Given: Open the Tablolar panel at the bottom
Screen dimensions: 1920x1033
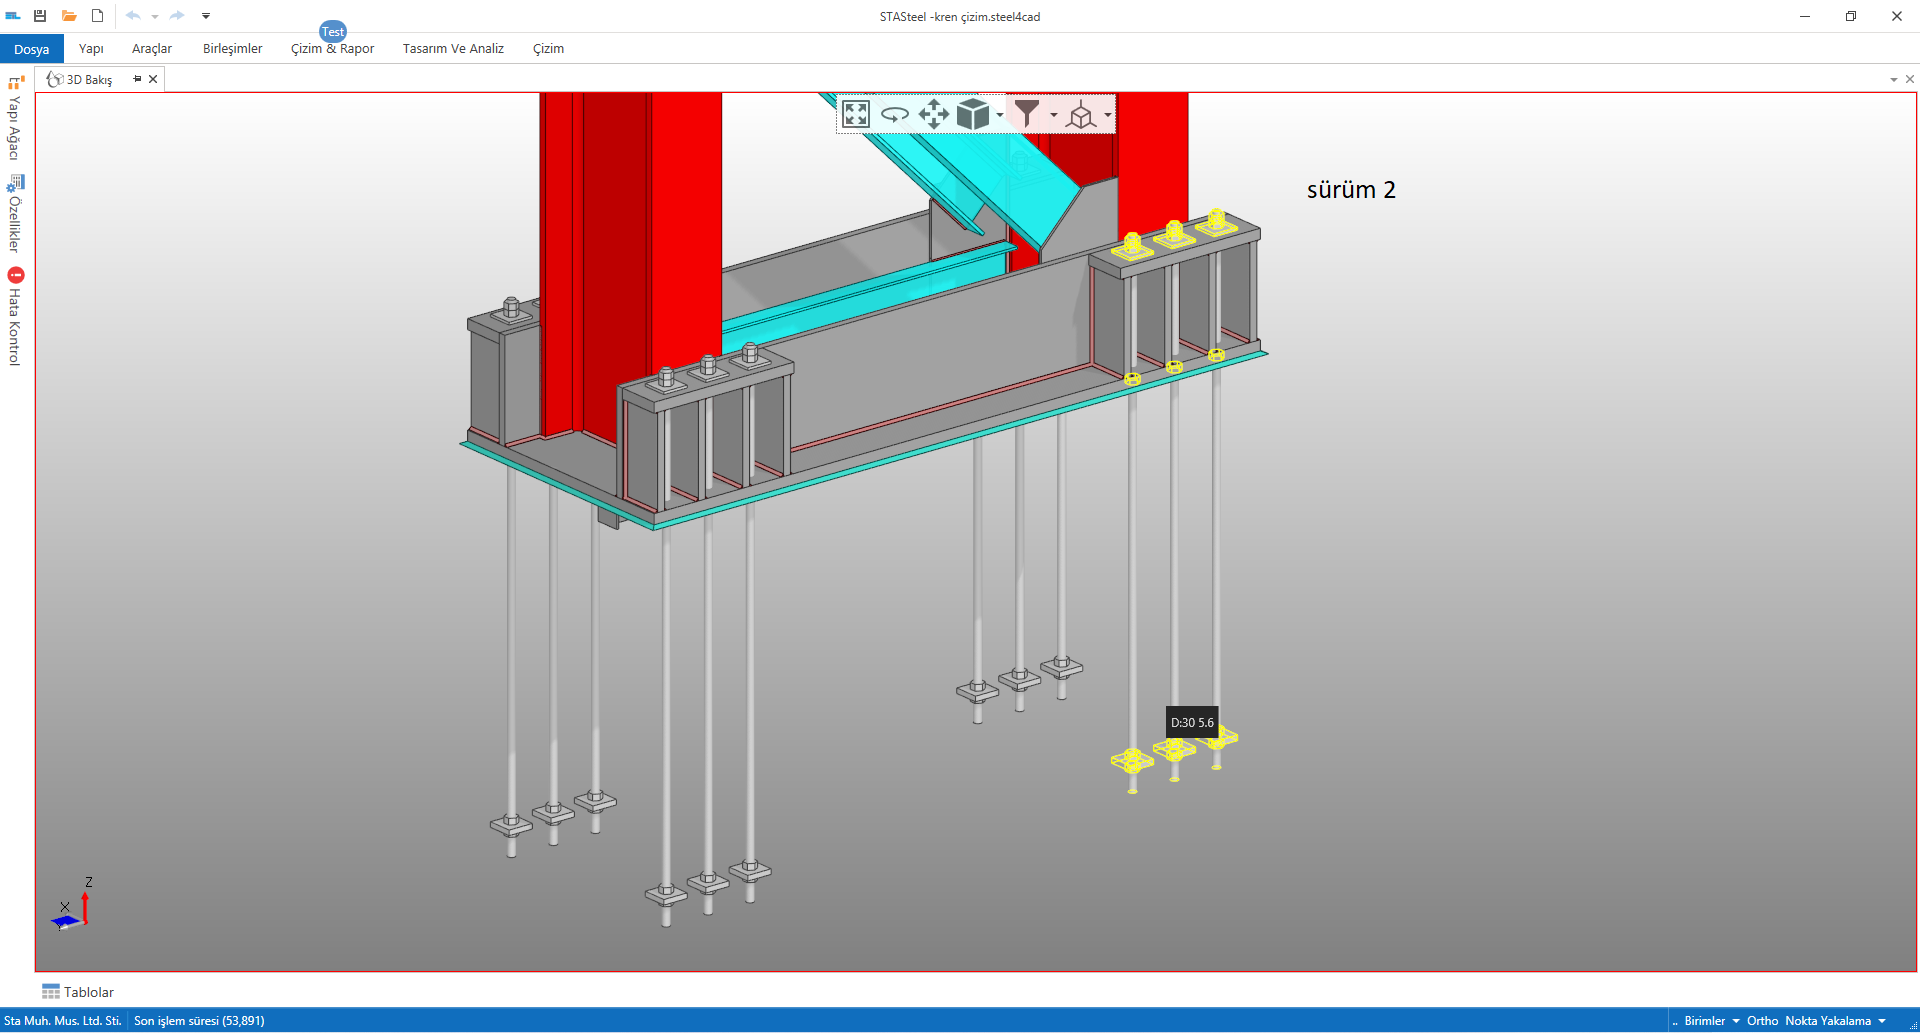Looking at the screenshot, I should coord(78,992).
